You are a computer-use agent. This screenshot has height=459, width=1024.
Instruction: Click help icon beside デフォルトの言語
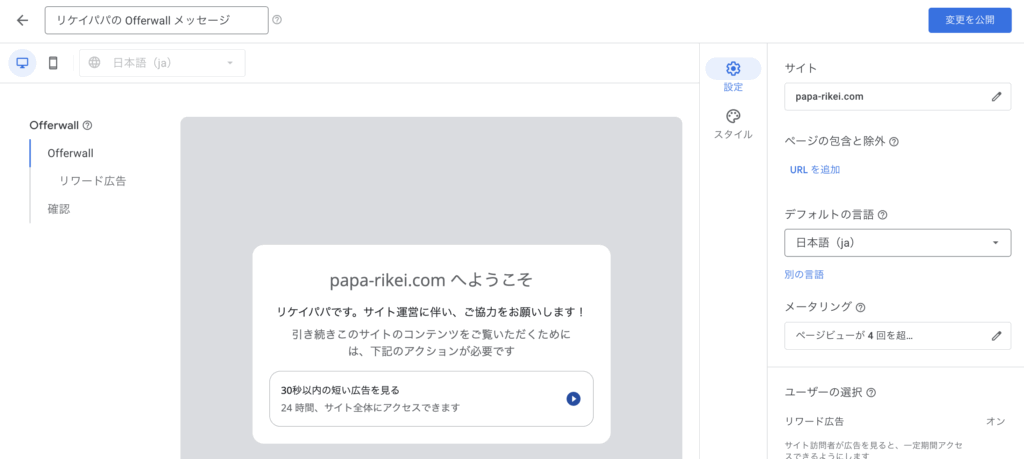click(x=882, y=215)
